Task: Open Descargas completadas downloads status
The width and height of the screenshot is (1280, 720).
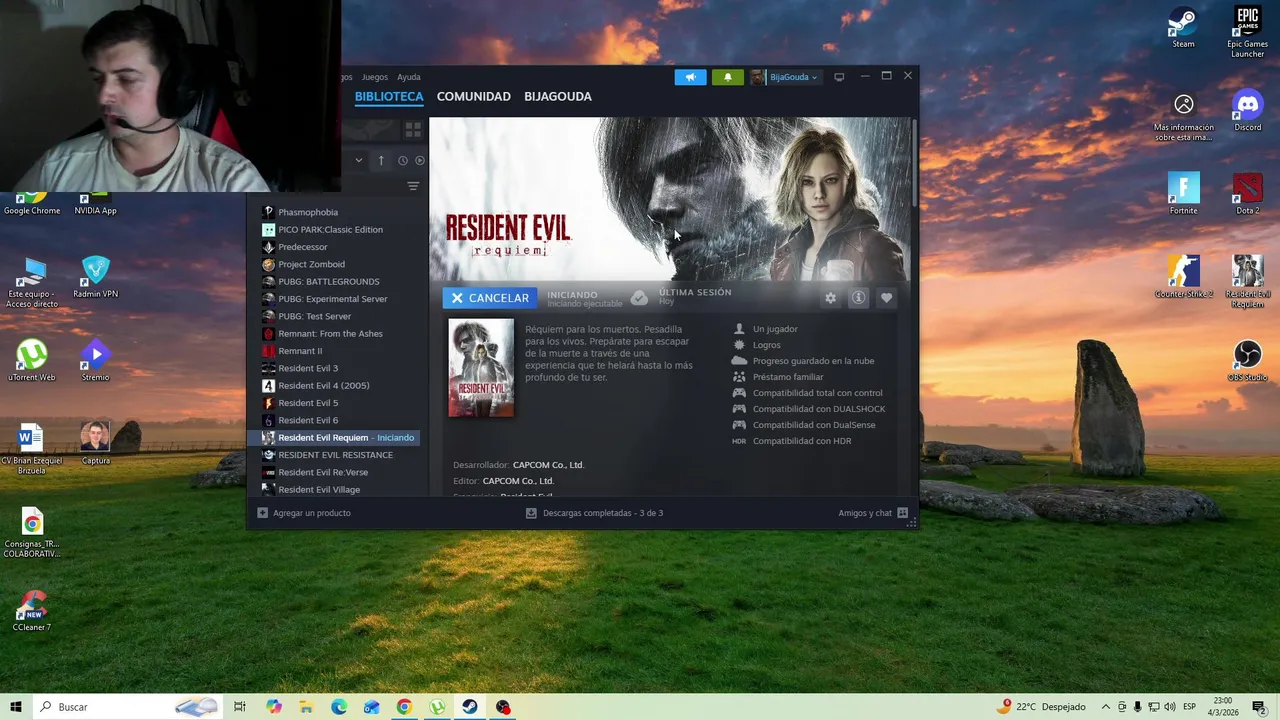Action: pos(595,513)
